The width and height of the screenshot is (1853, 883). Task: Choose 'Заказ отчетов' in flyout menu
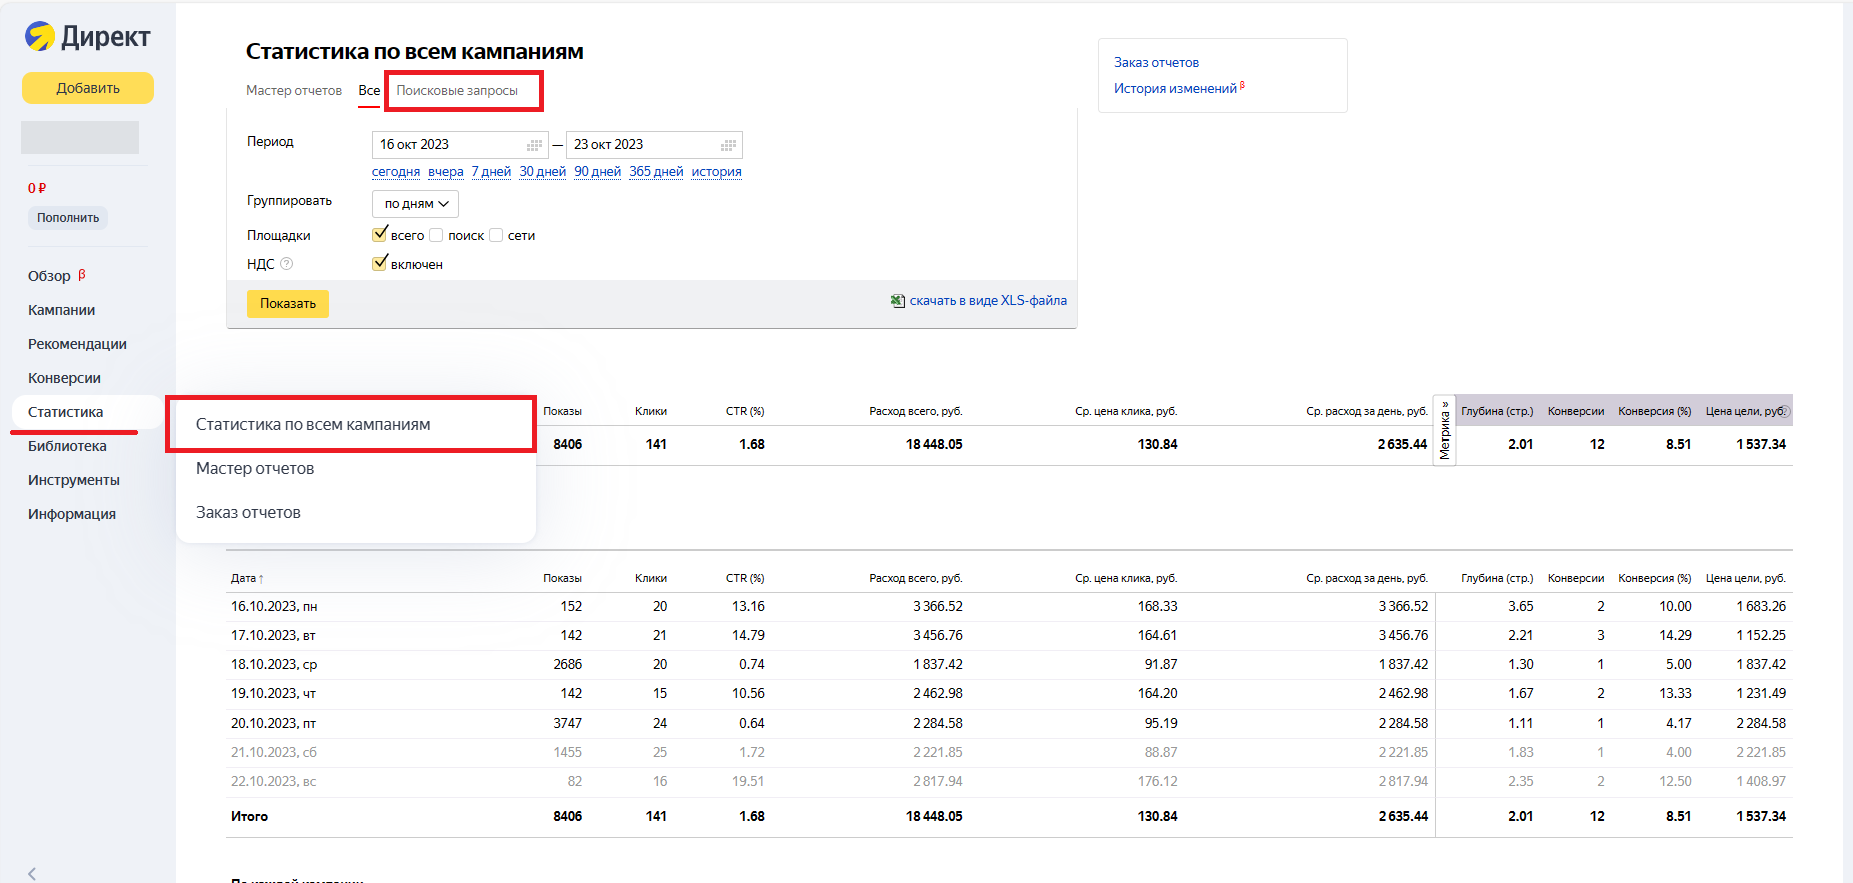[x=248, y=512]
